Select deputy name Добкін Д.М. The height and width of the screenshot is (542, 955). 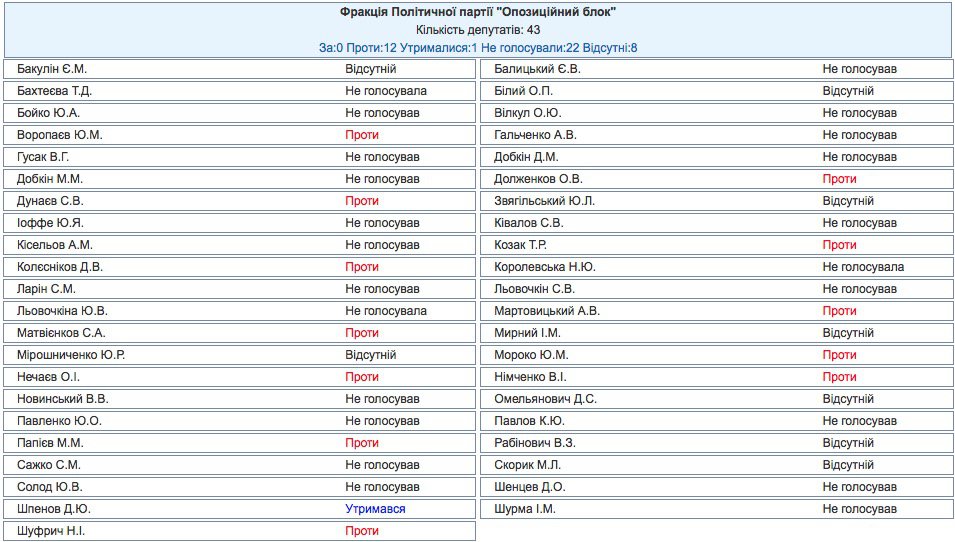(x=527, y=157)
